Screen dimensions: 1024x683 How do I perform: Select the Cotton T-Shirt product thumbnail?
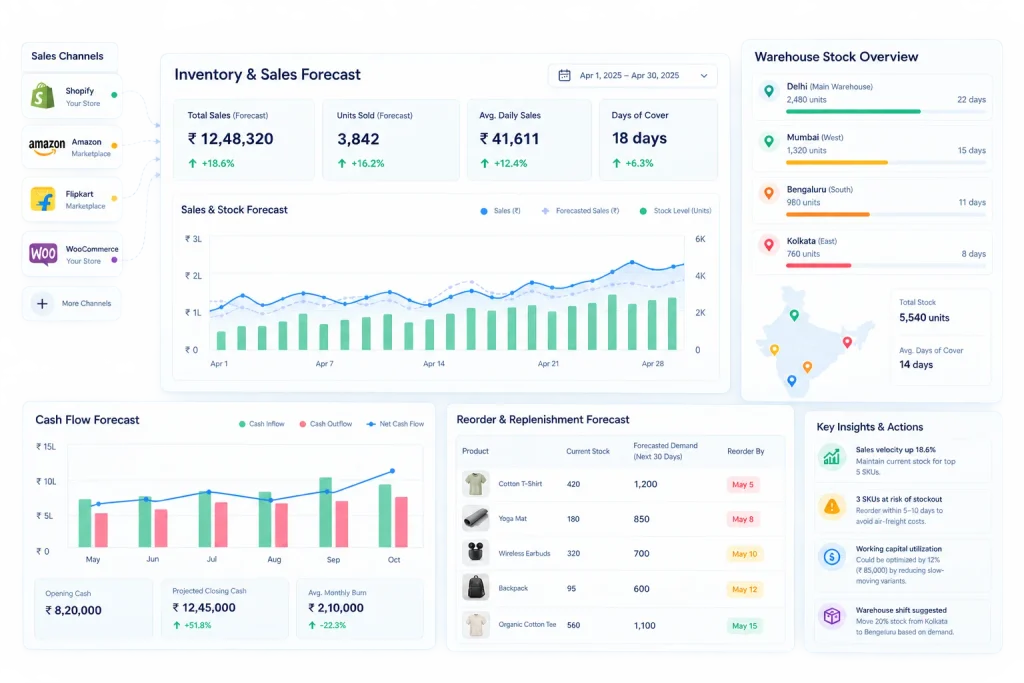475,484
